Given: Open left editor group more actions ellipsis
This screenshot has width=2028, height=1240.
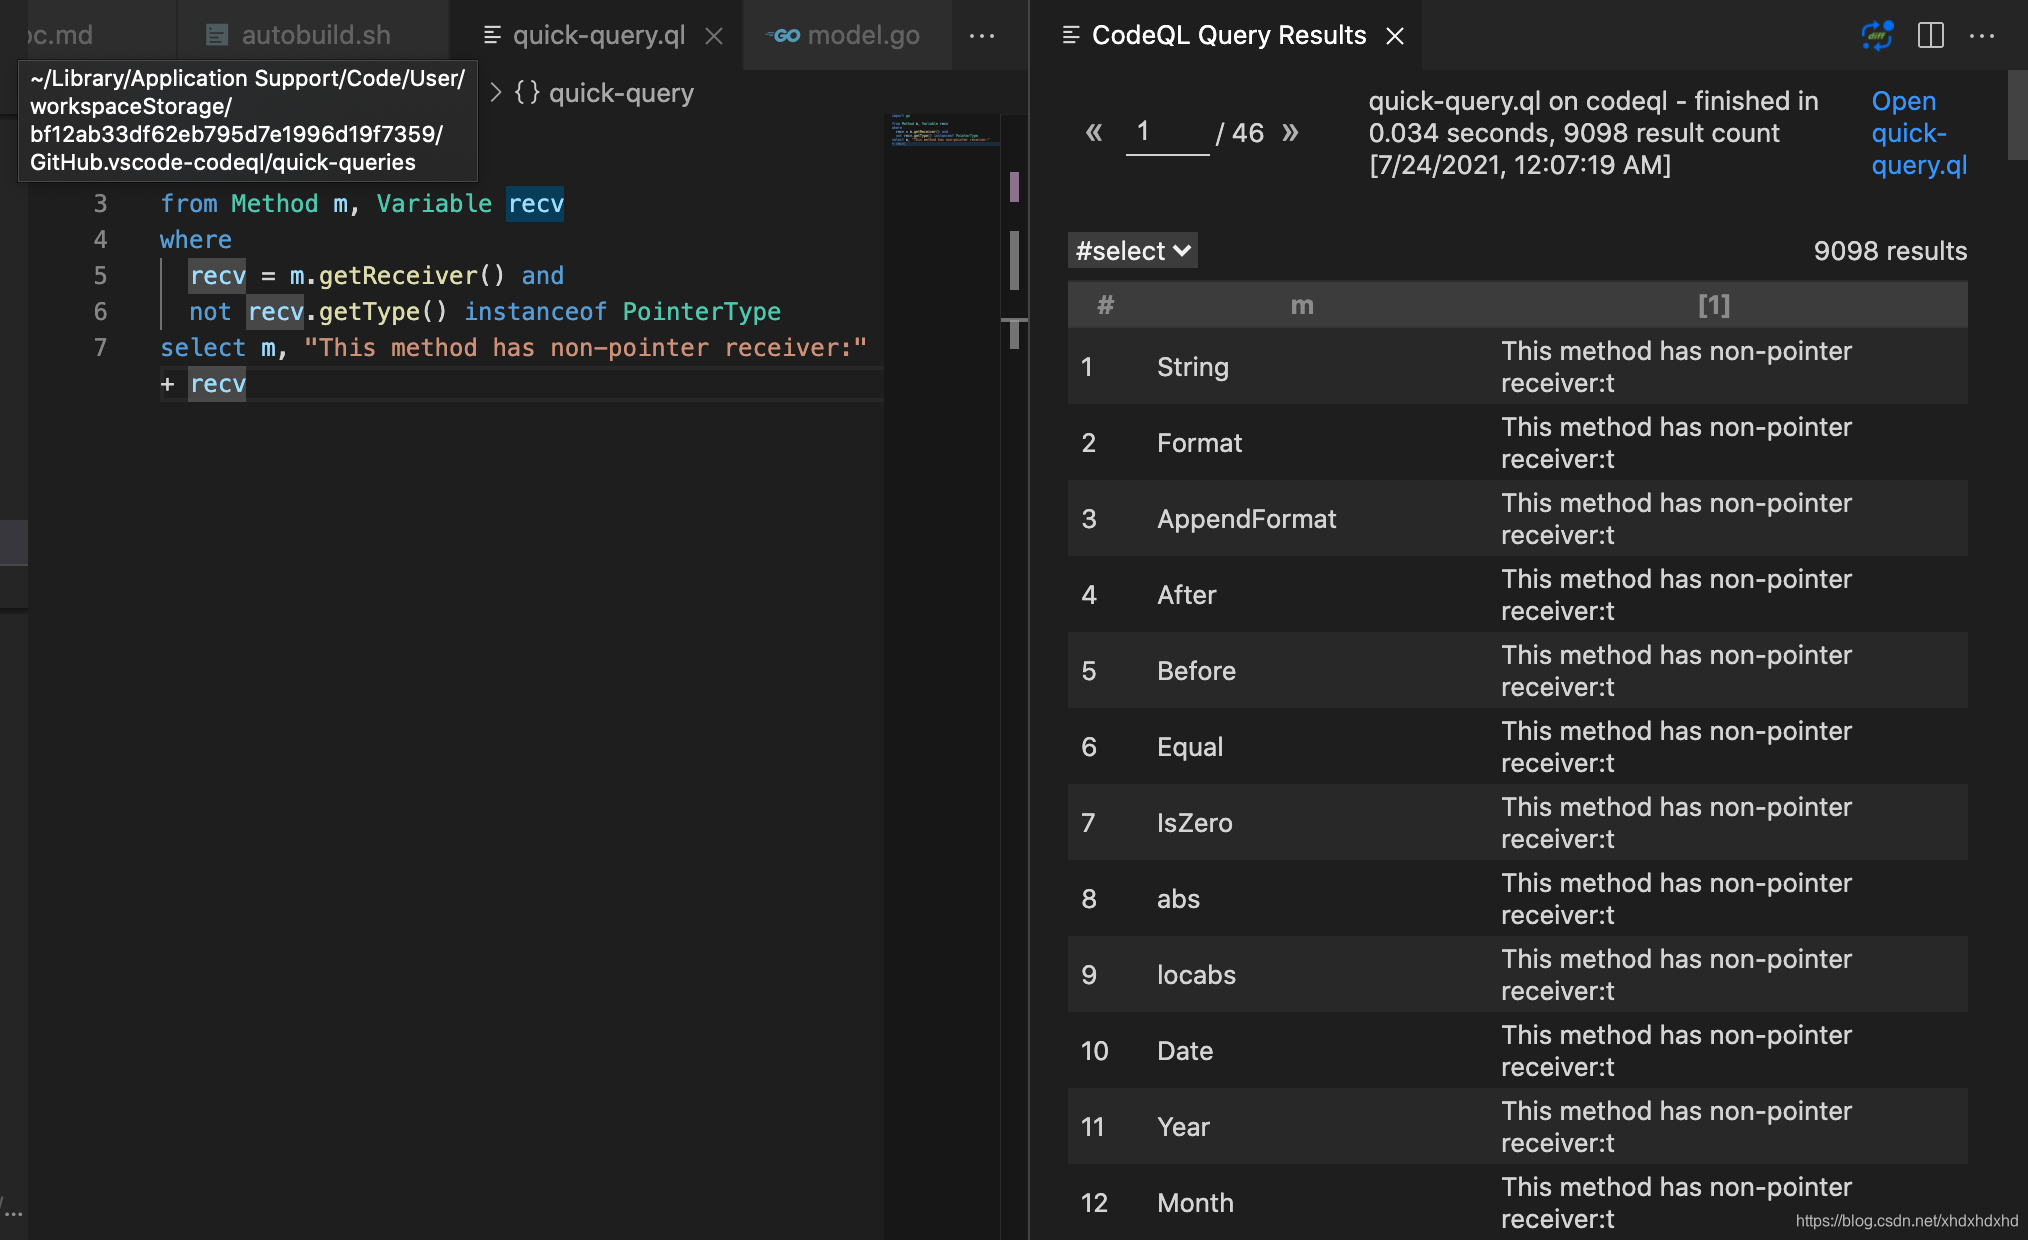Looking at the screenshot, I should tap(982, 35).
